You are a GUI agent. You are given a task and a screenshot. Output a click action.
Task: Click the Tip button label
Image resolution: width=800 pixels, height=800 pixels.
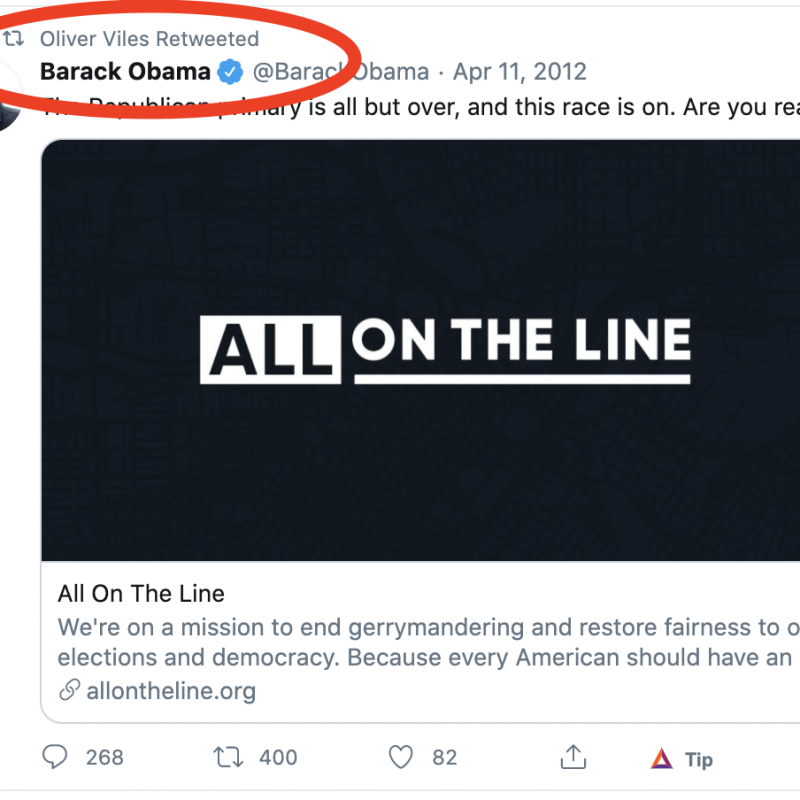(x=699, y=760)
